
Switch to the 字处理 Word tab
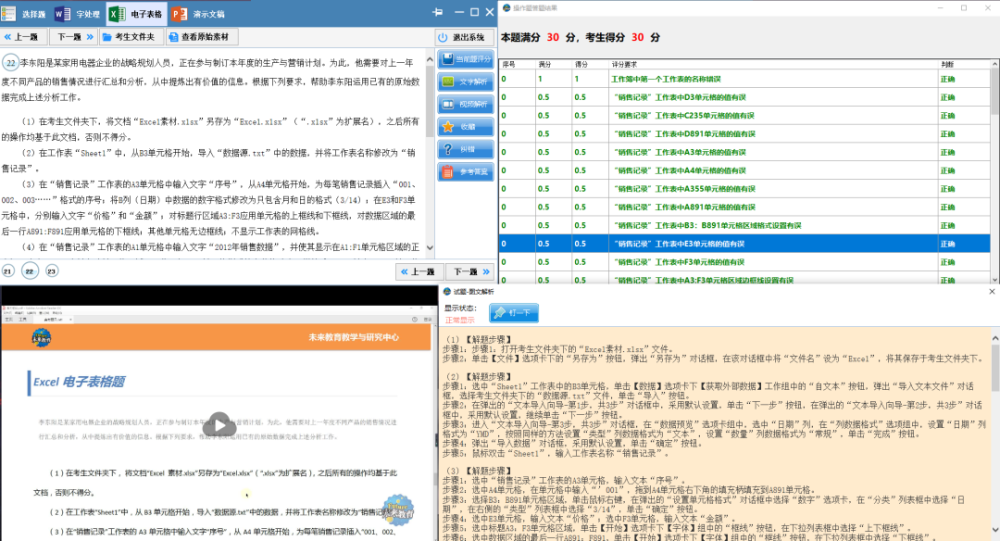(78, 13)
